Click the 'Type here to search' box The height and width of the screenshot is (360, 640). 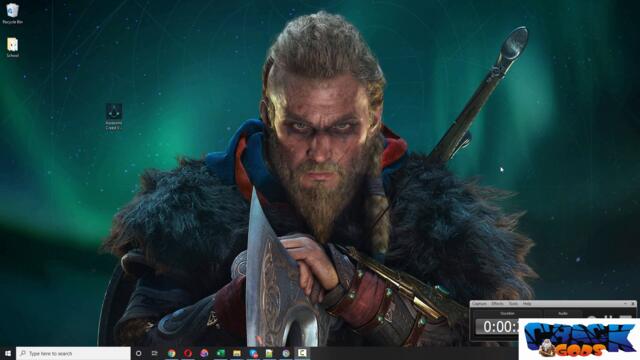coord(73,353)
